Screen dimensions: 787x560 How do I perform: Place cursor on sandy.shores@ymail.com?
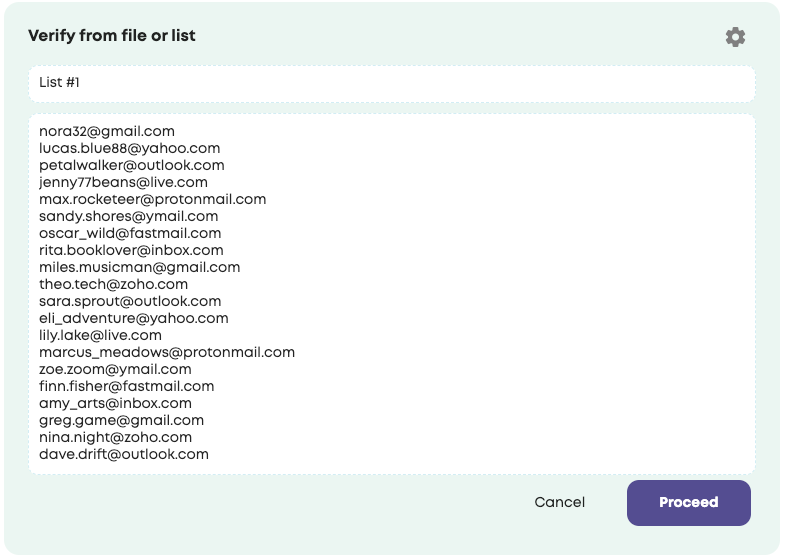[128, 216]
